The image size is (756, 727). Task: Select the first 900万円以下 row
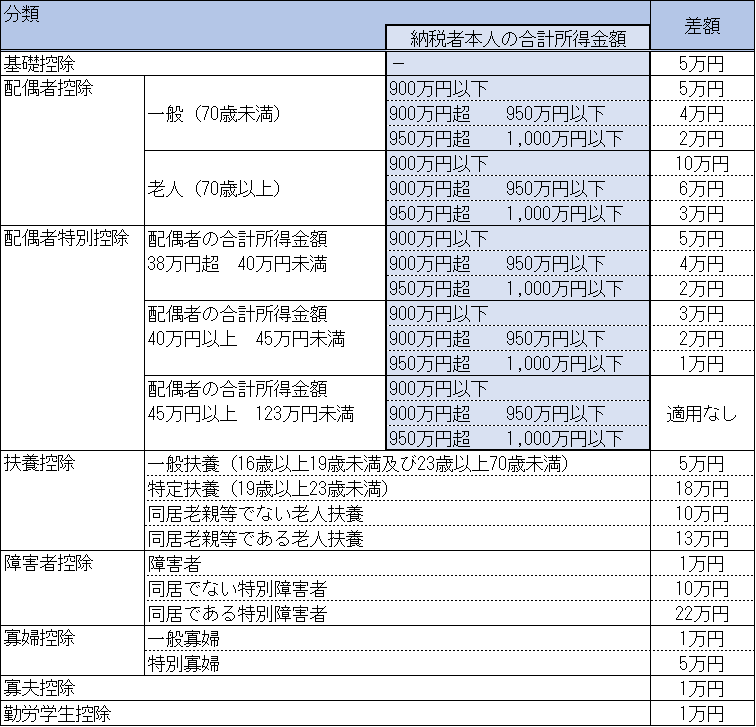click(x=517, y=88)
